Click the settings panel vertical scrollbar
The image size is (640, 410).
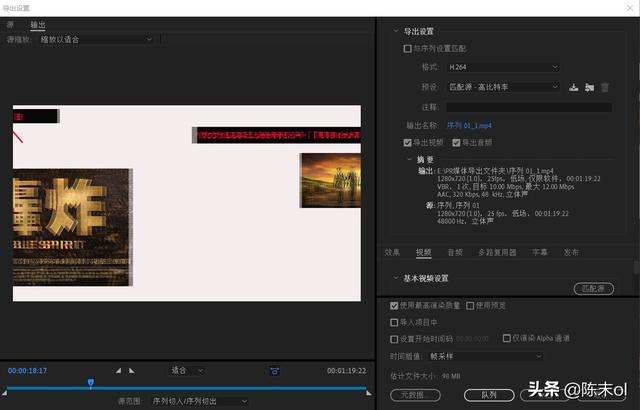636,268
